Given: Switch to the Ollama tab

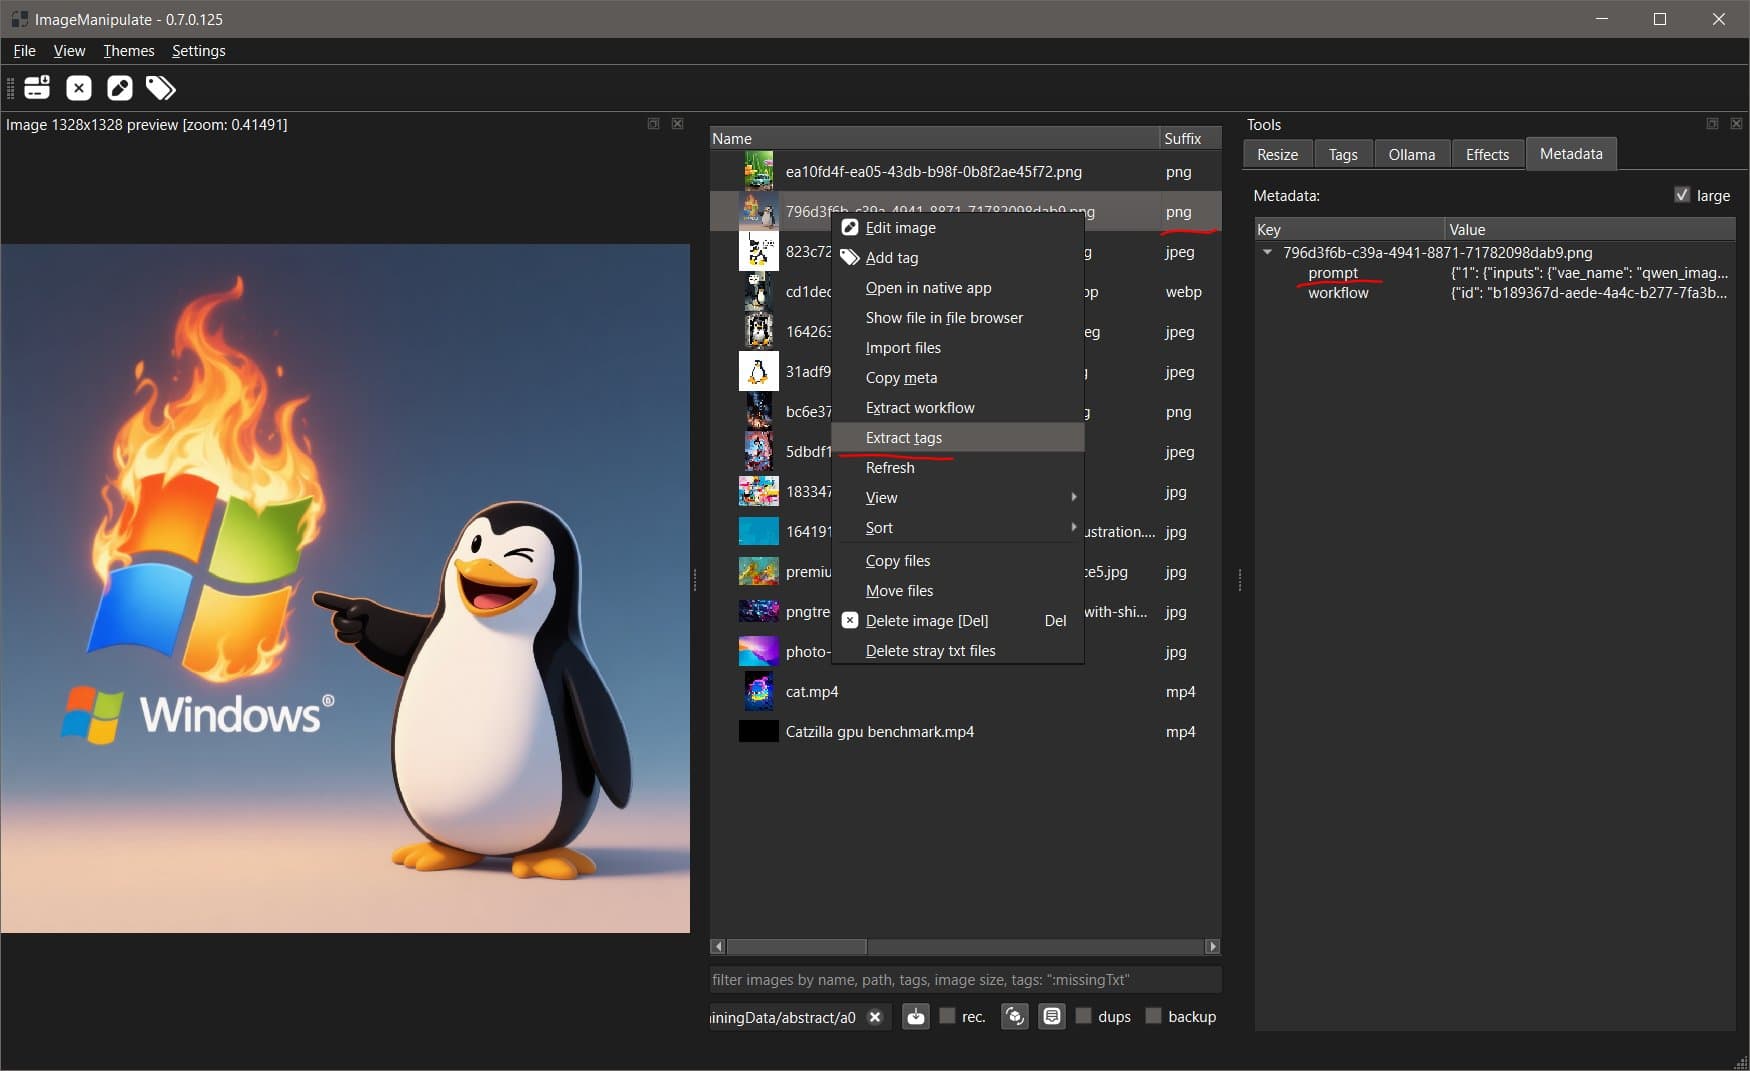Looking at the screenshot, I should point(1411,154).
